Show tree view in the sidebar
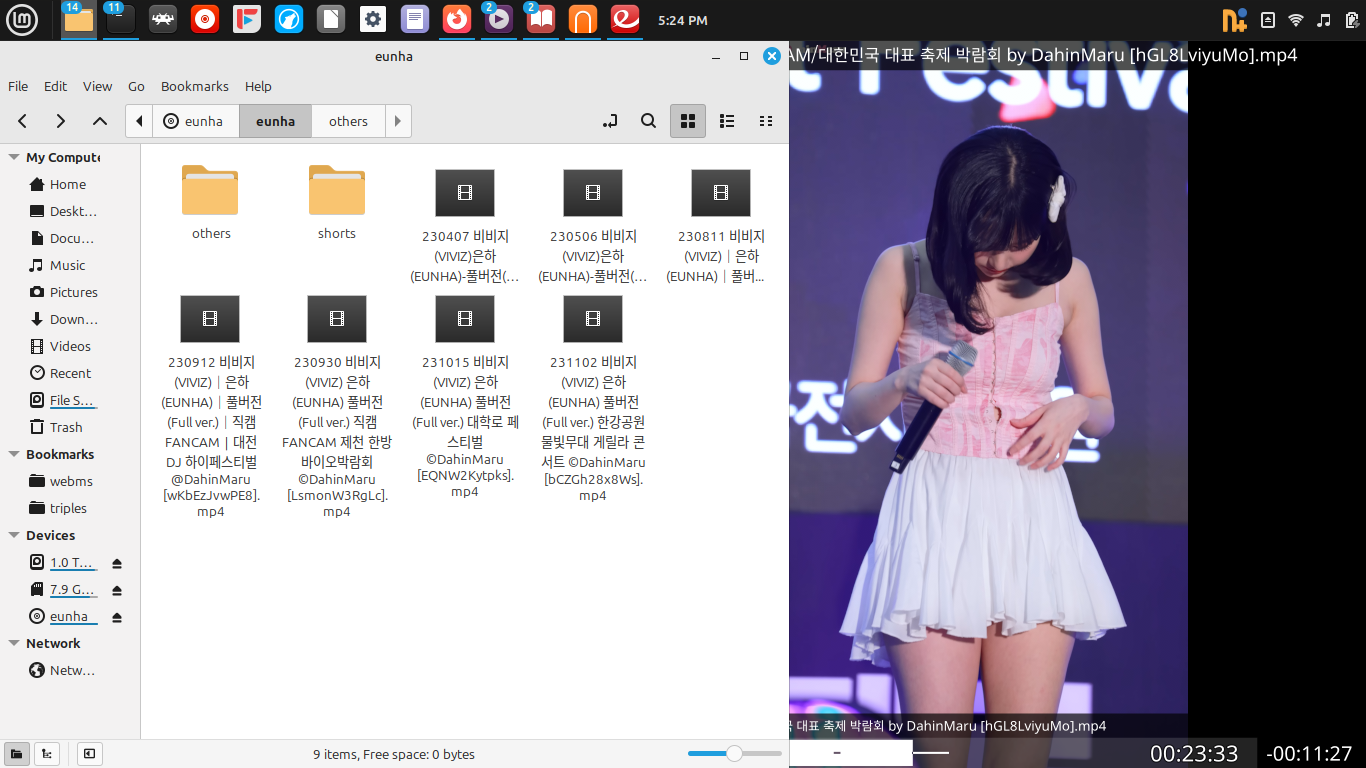 pyautogui.click(x=46, y=754)
